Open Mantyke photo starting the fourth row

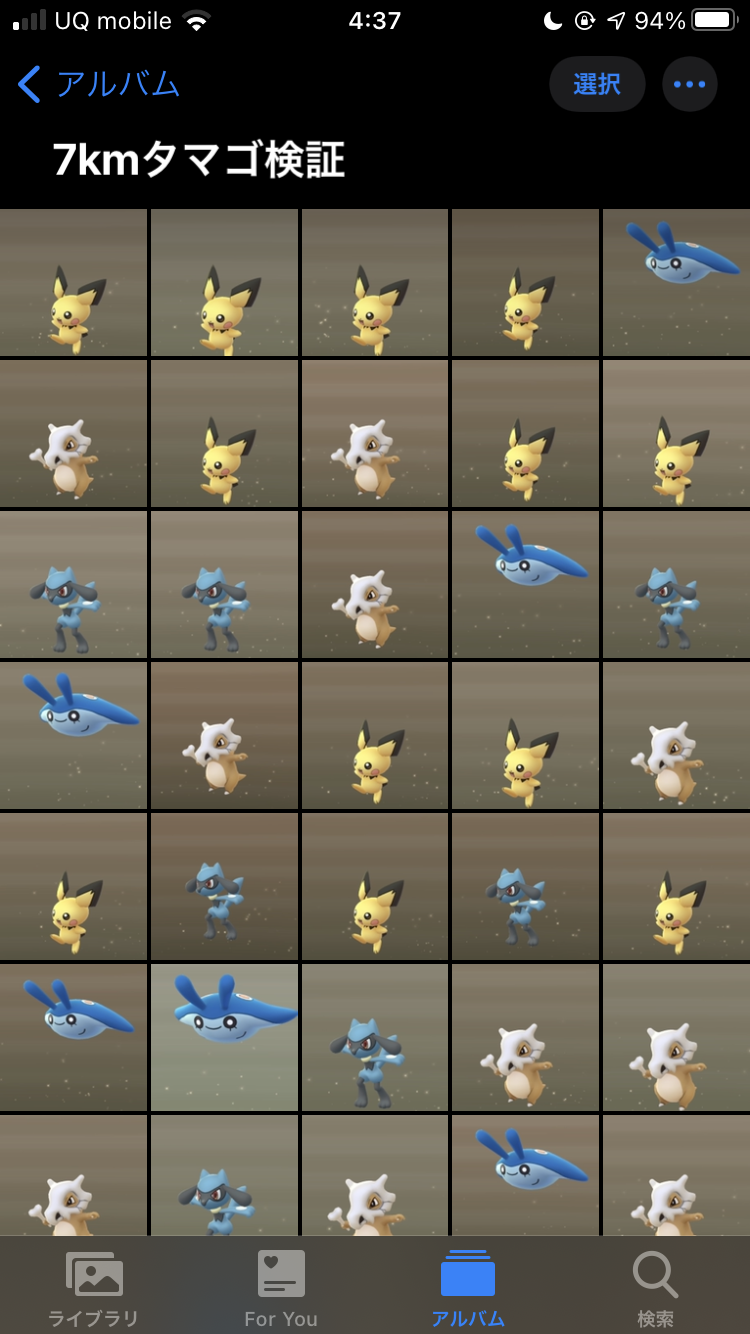point(74,736)
